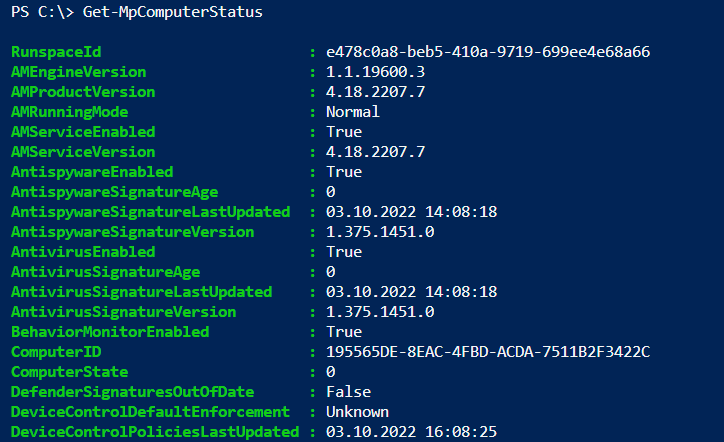This screenshot has height=442, width=724.
Task: Click AMRunningMode value Normal
Action: (353, 112)
